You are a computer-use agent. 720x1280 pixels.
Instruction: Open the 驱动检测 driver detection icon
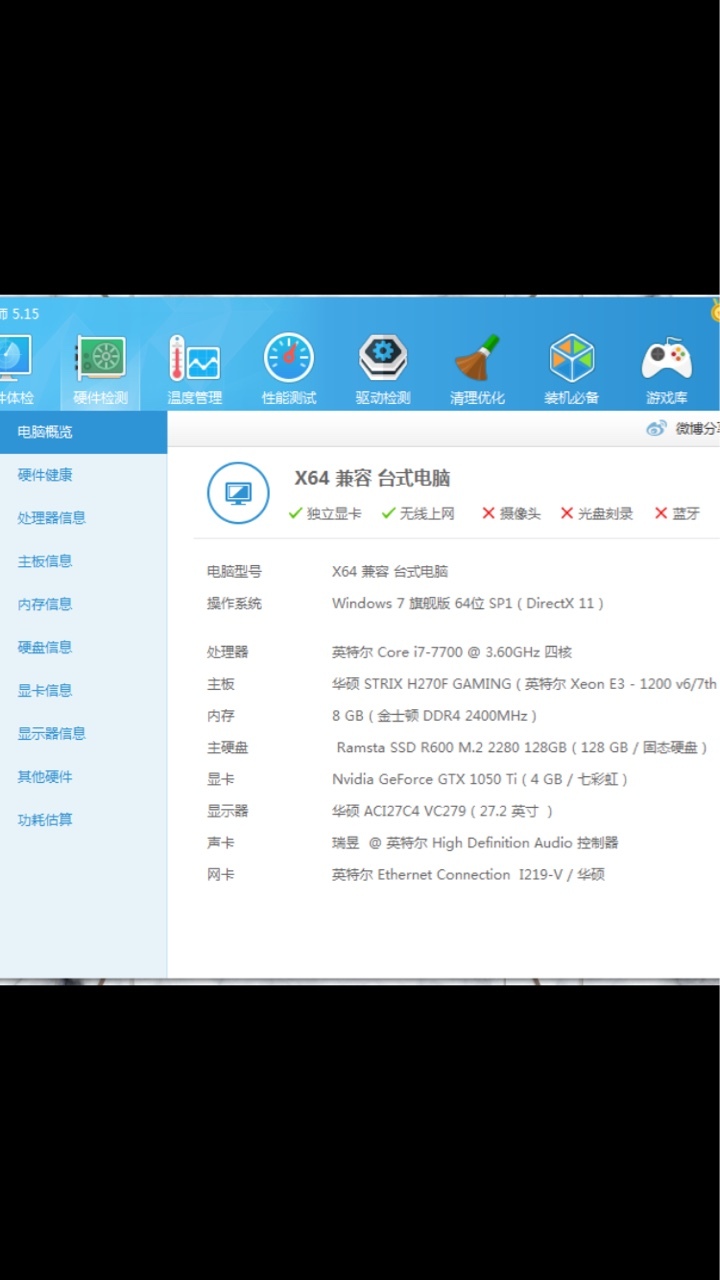[x=383, y=358]
